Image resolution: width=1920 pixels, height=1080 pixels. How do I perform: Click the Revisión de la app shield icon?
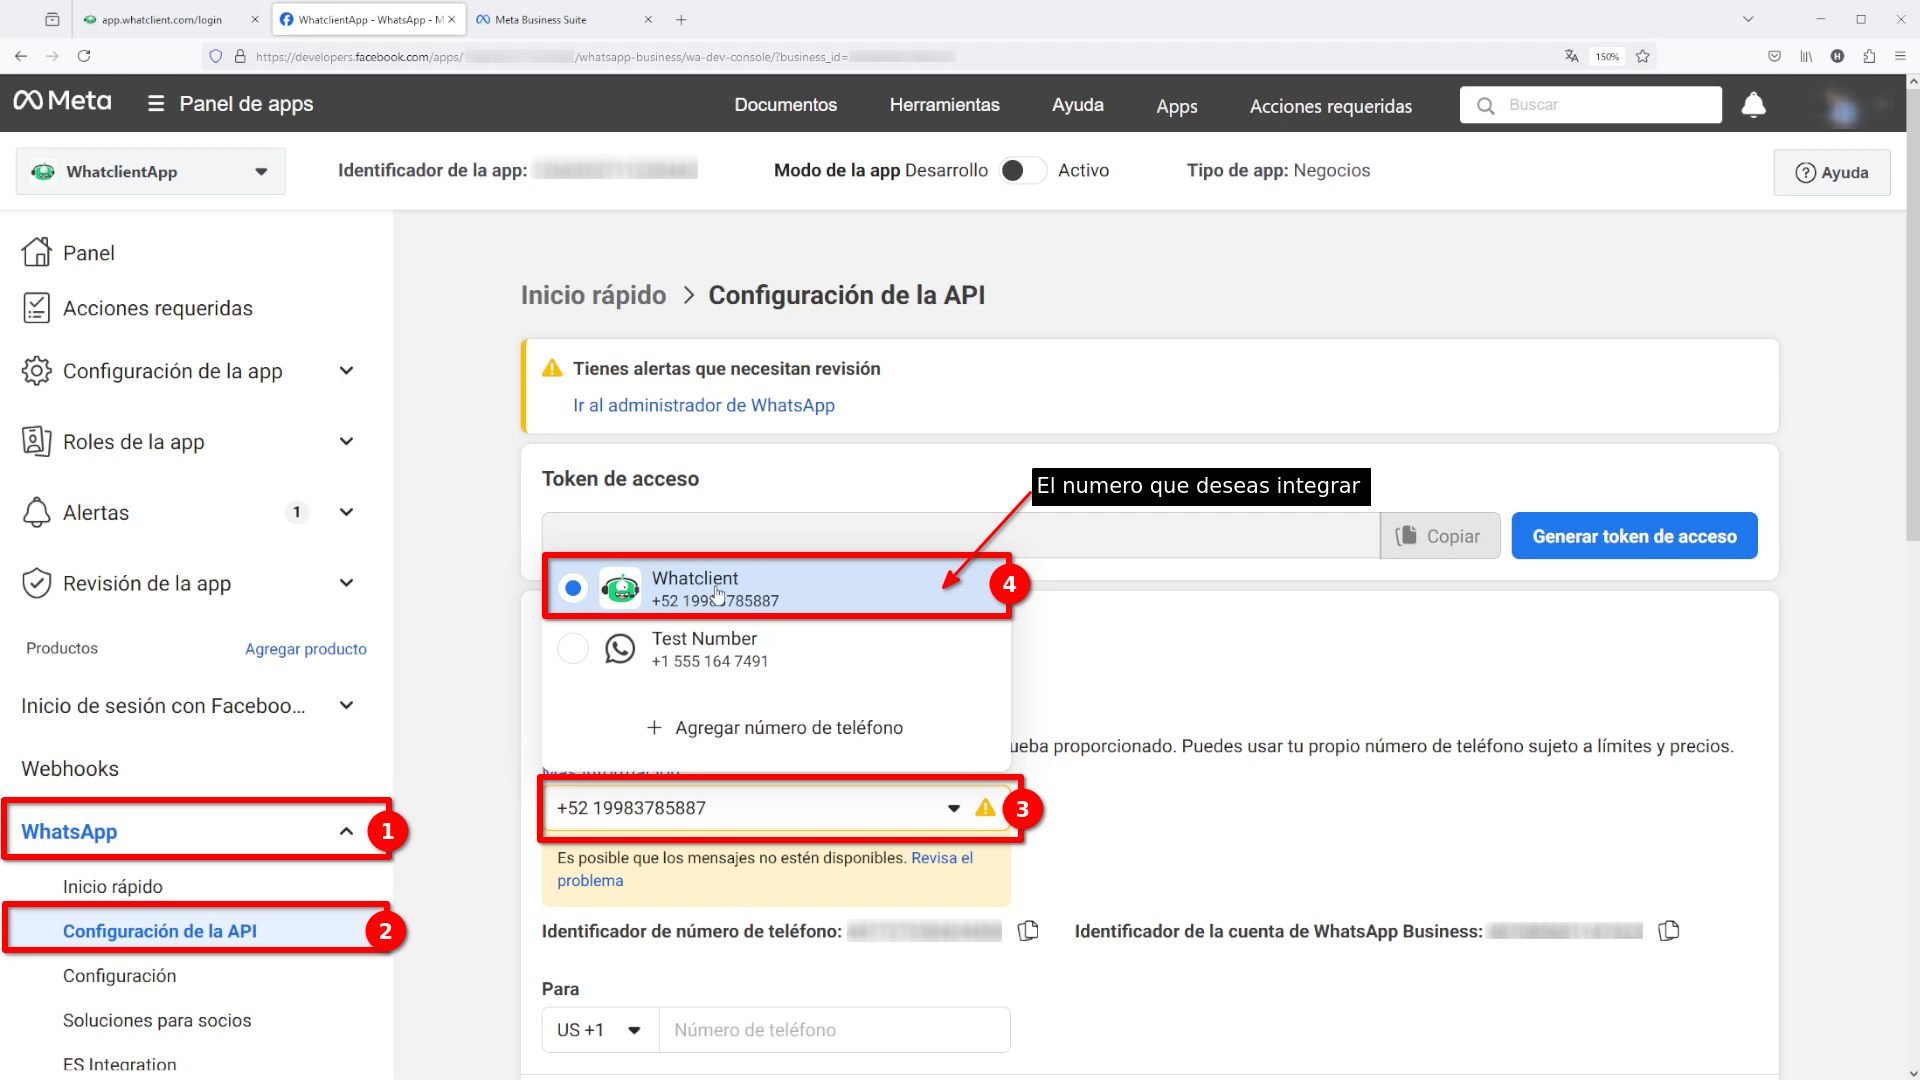coord(36,583)
